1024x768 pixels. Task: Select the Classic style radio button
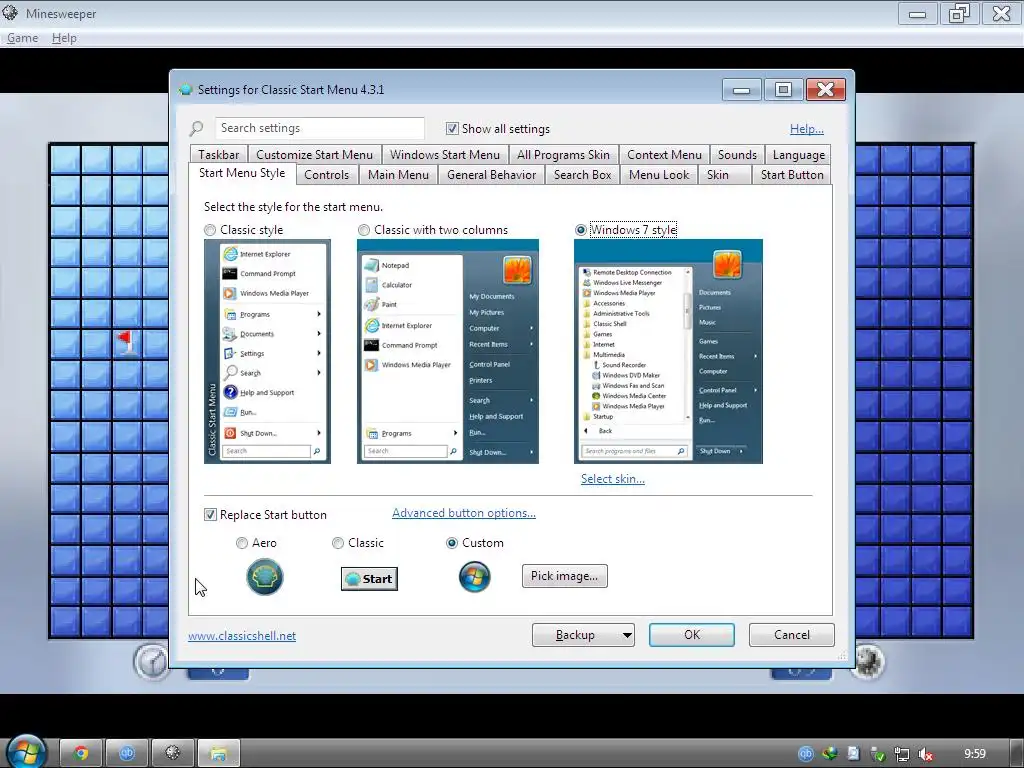coord(210,230)
